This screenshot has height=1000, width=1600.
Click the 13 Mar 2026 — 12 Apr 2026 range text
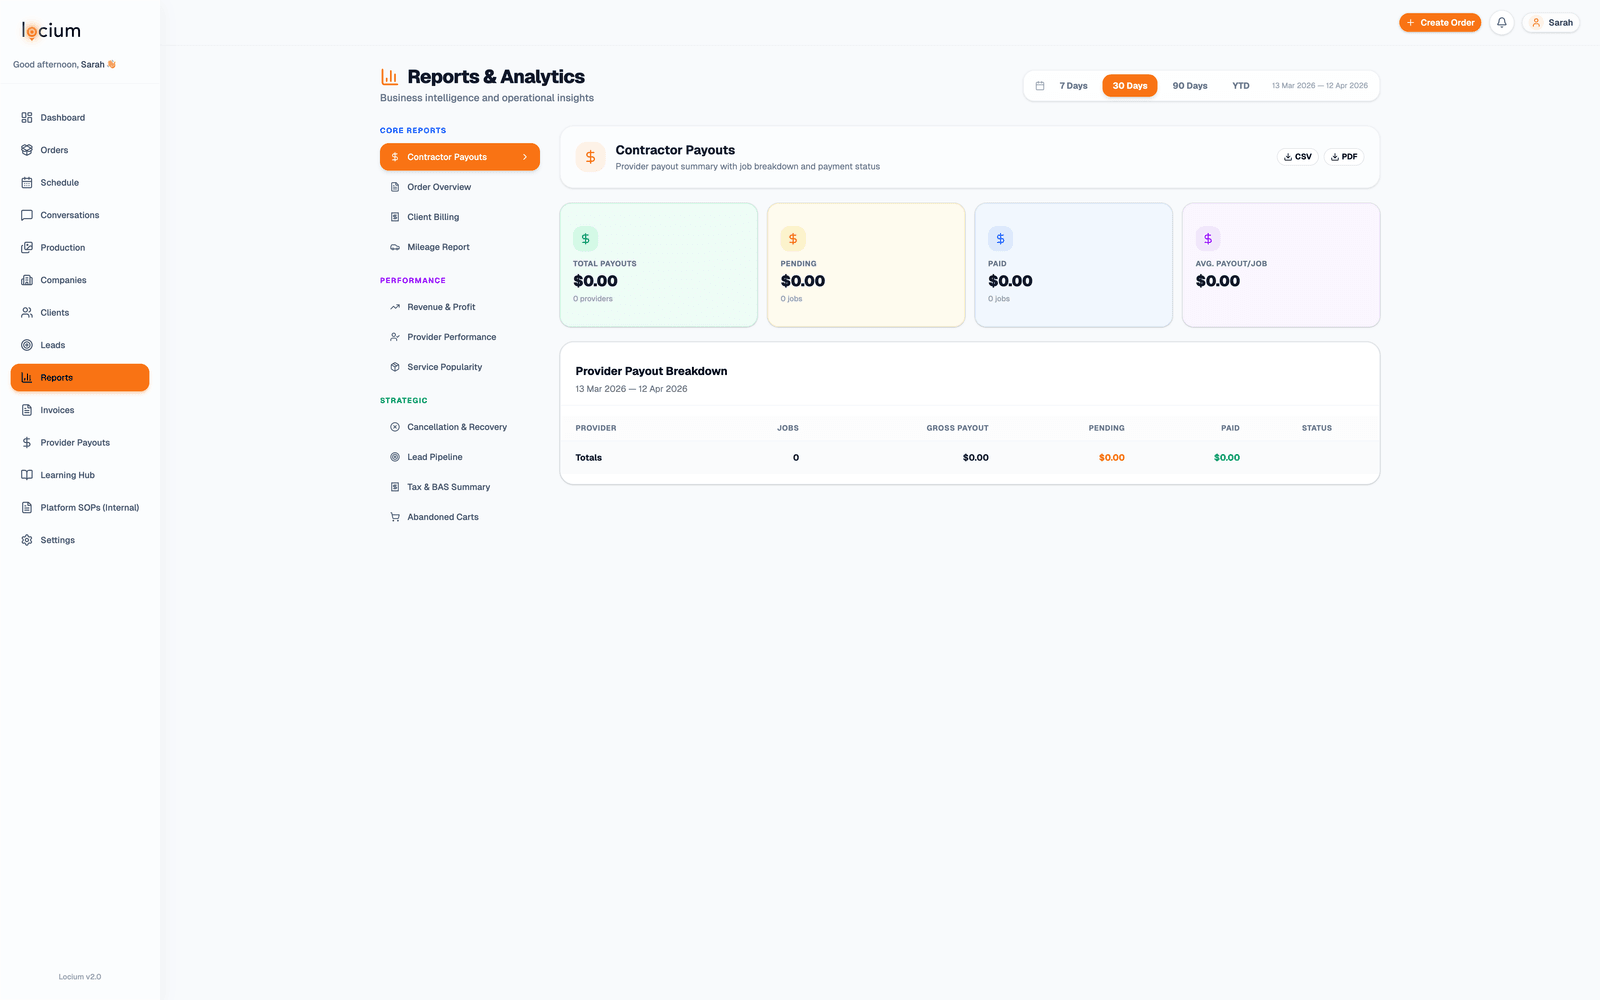coord(1320,86)
